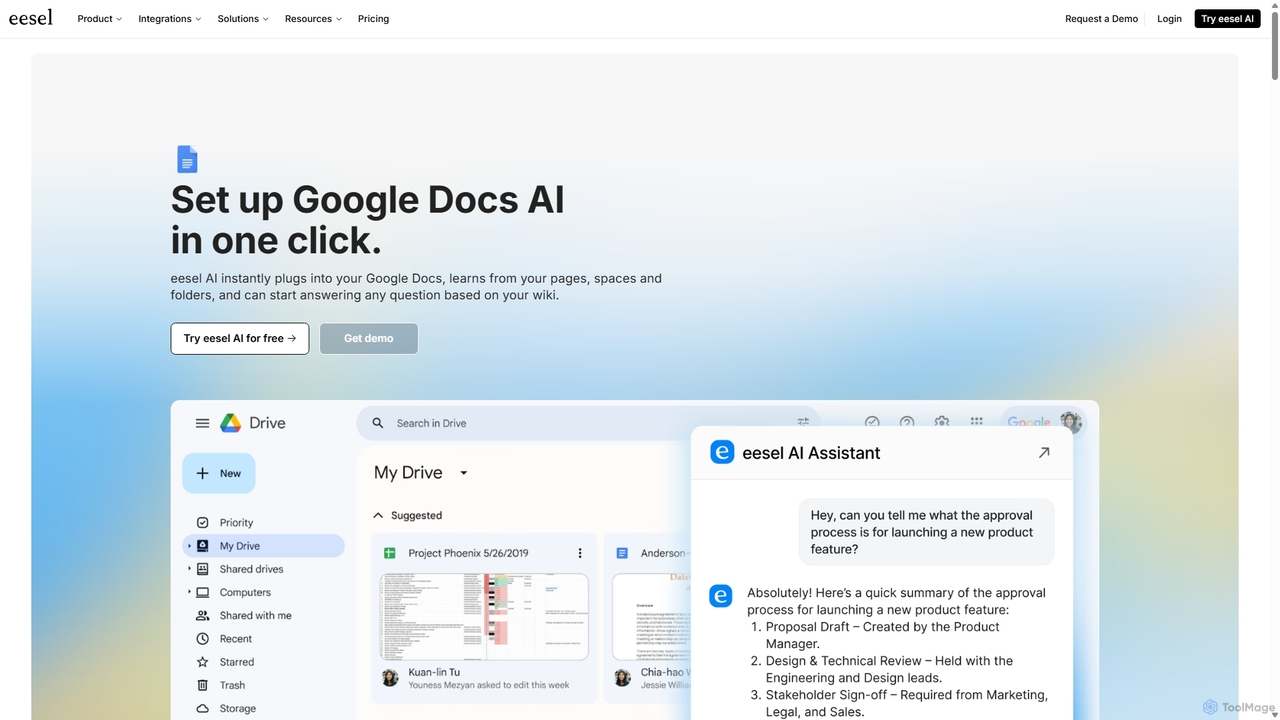Open Drive settings gear
The width and height of the screenshot is (1280, 720).
coord(941,423)
